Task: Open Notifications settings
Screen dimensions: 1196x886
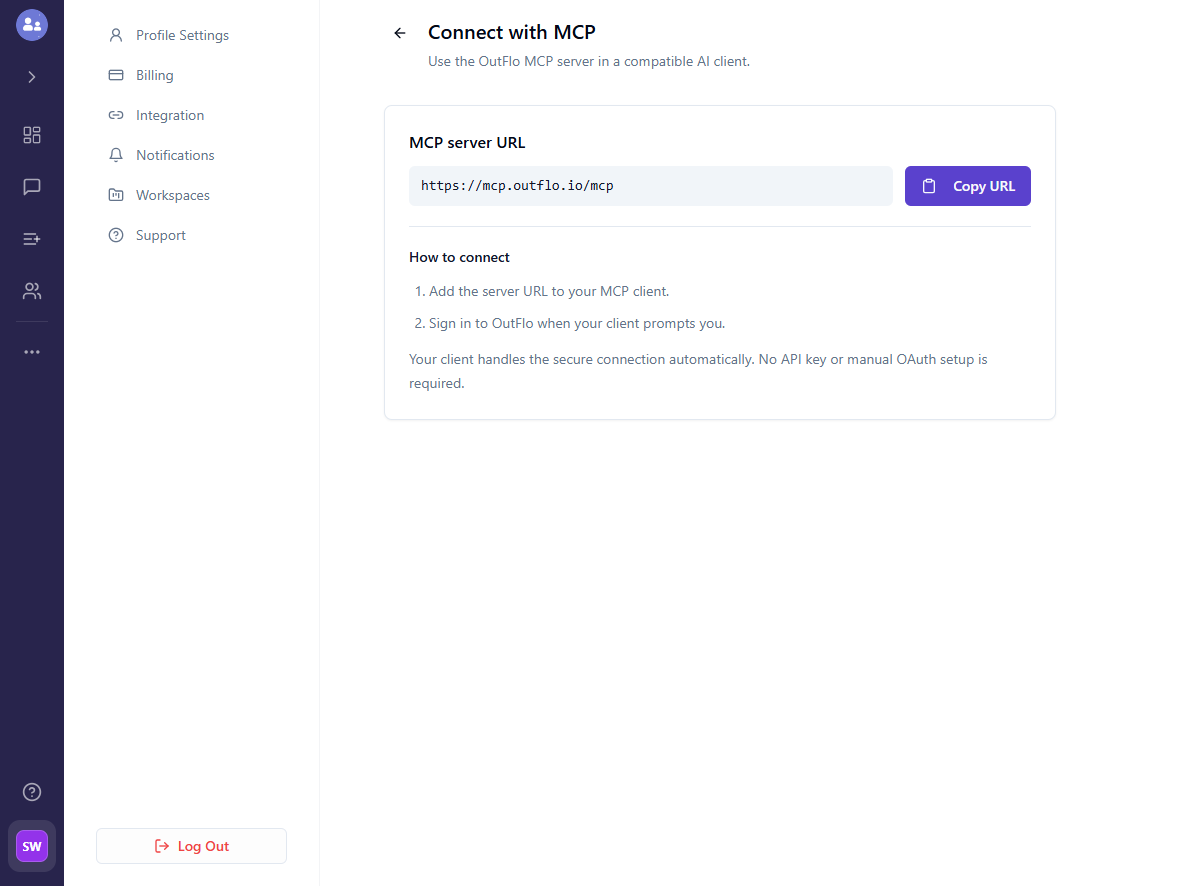Action: pyautogui.click(x=162, y=155)
